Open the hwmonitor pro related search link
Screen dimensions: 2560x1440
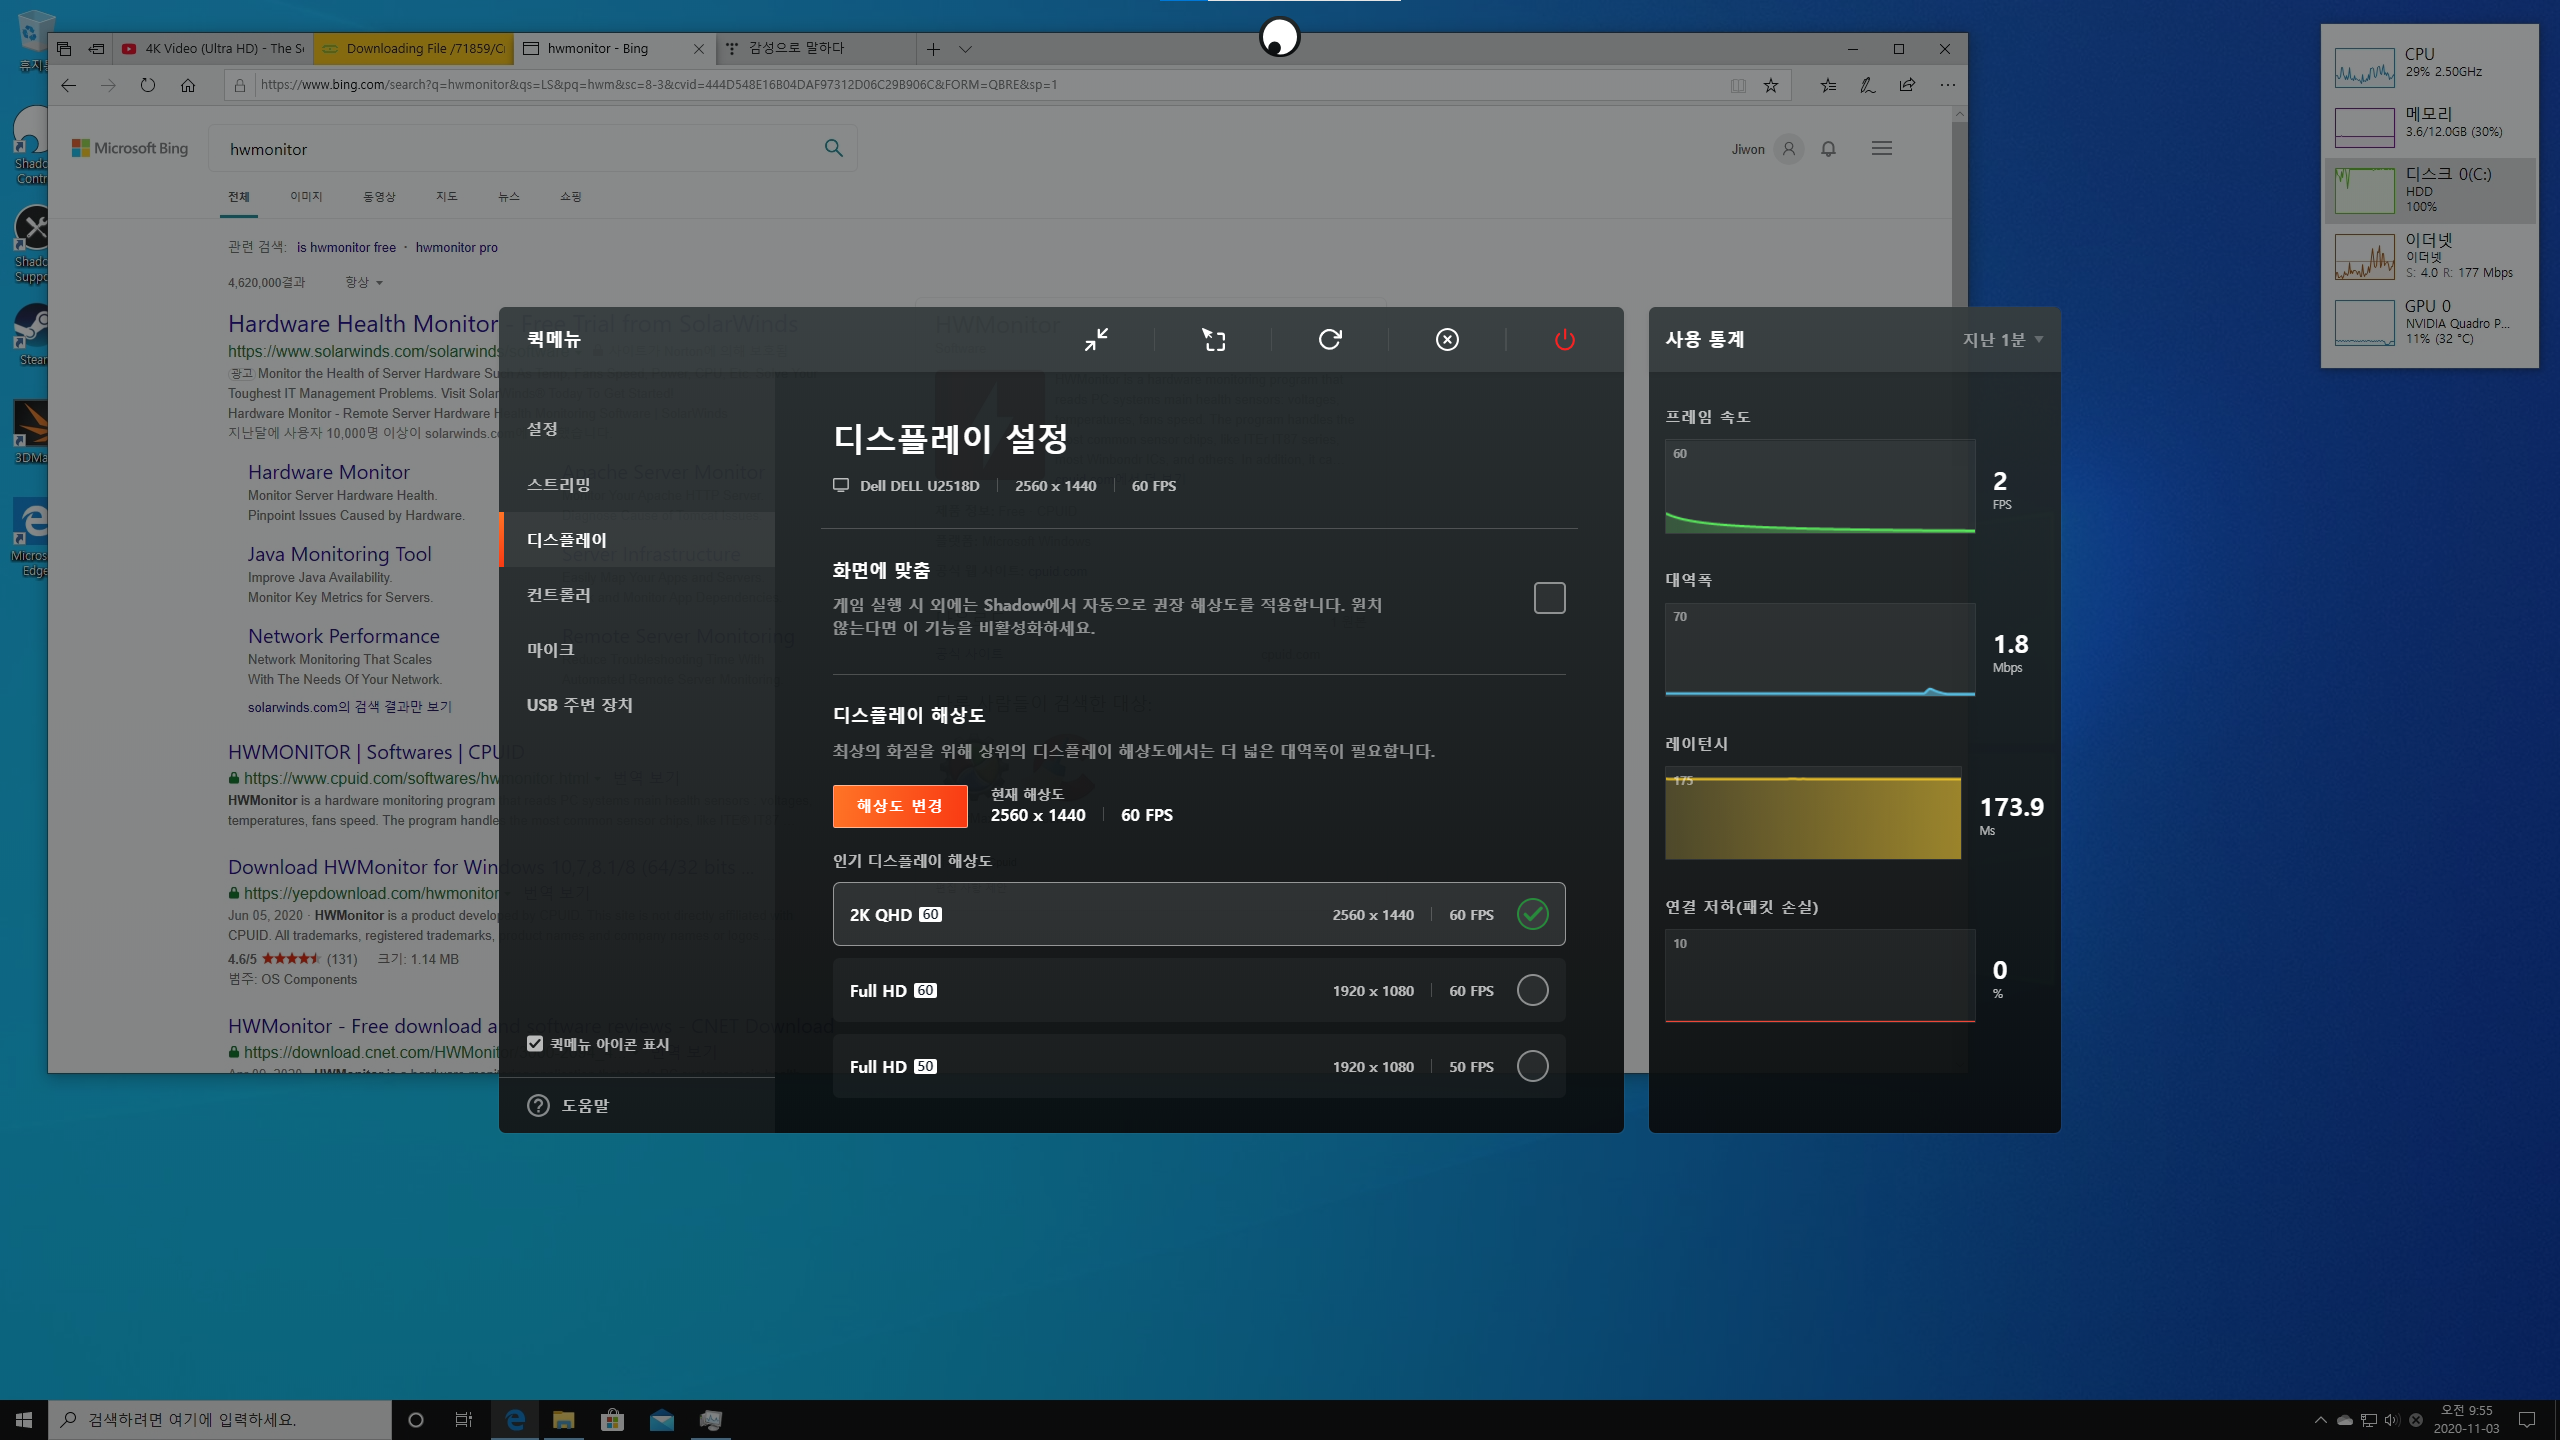(x=456, y=248)
